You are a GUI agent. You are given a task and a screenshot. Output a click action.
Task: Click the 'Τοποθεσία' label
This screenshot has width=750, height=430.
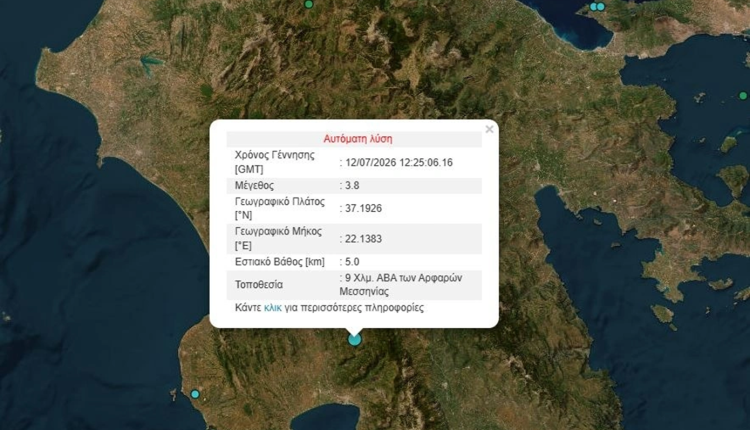tap(259, 285)
